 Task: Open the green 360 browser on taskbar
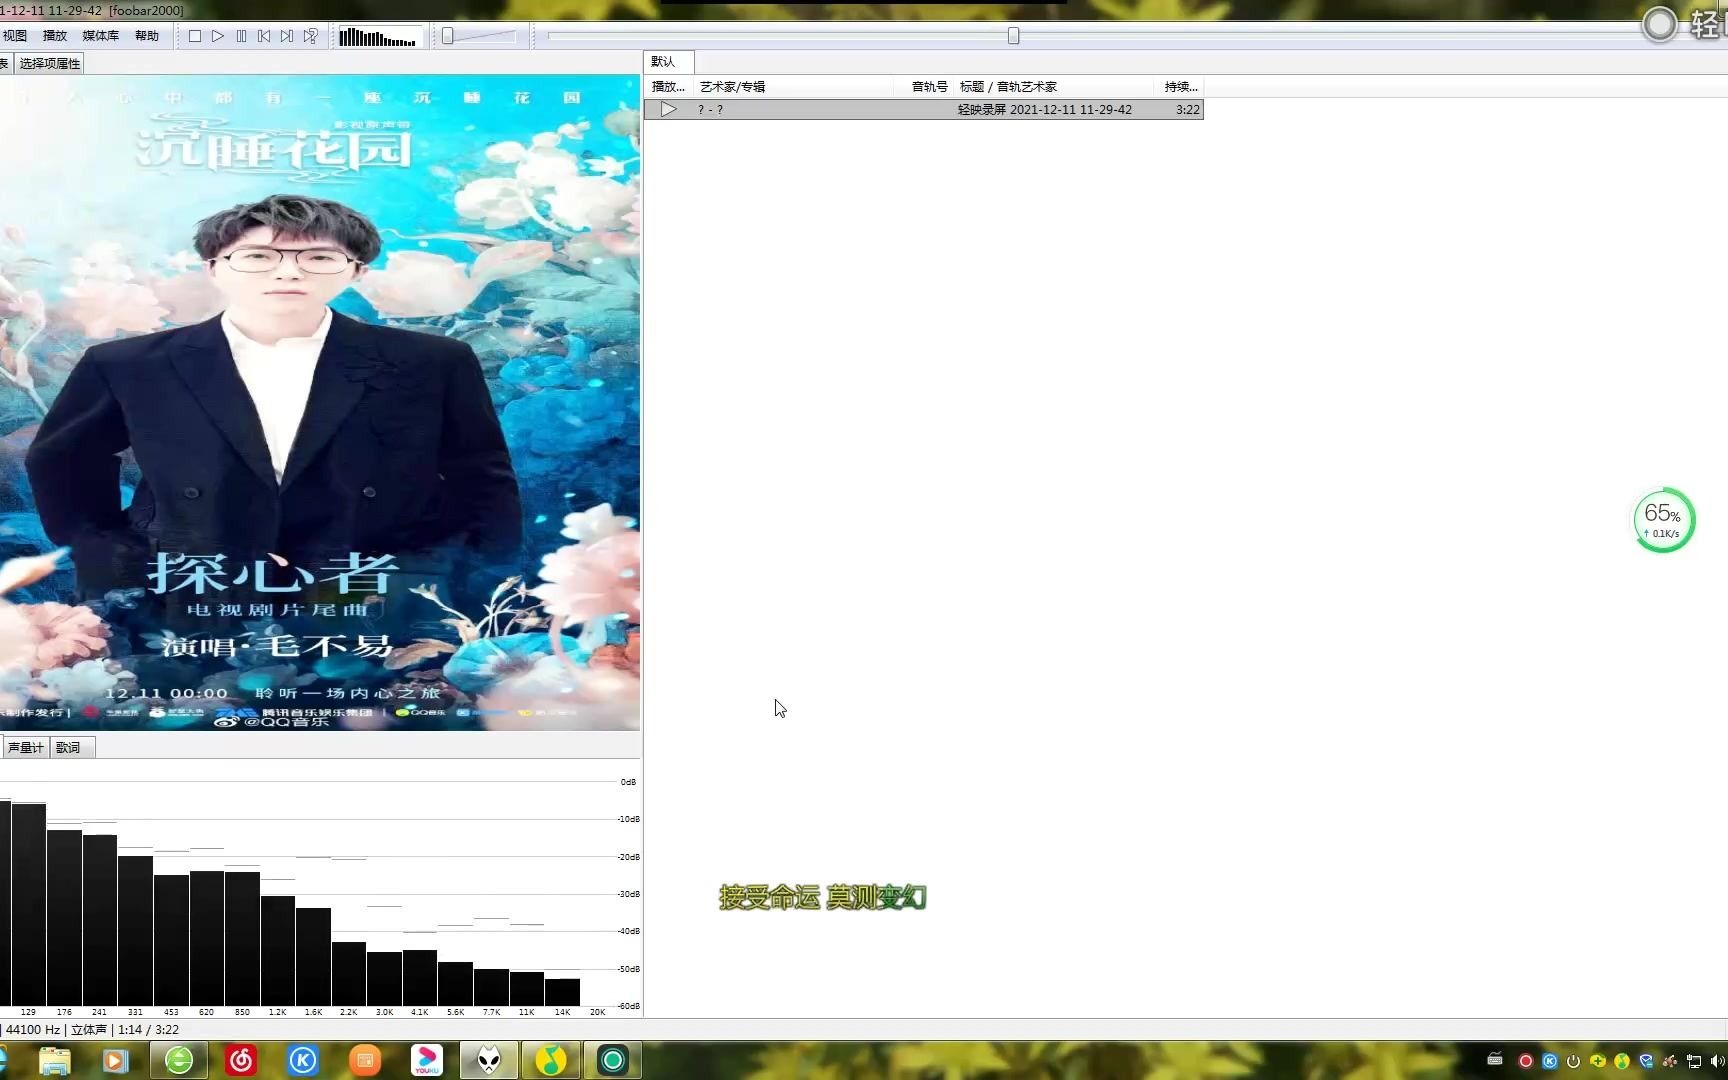pos(179,1060)
